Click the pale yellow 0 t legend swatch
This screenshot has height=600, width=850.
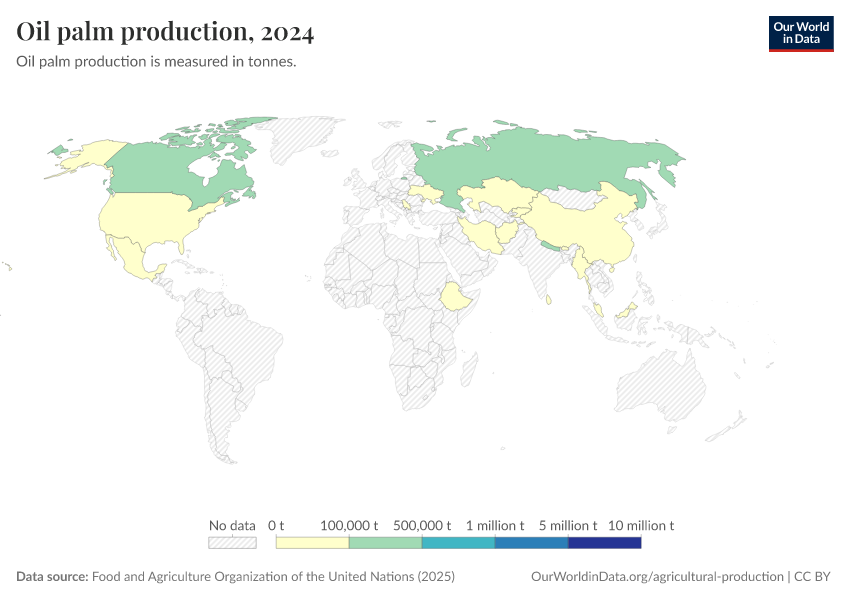(312, 543)
